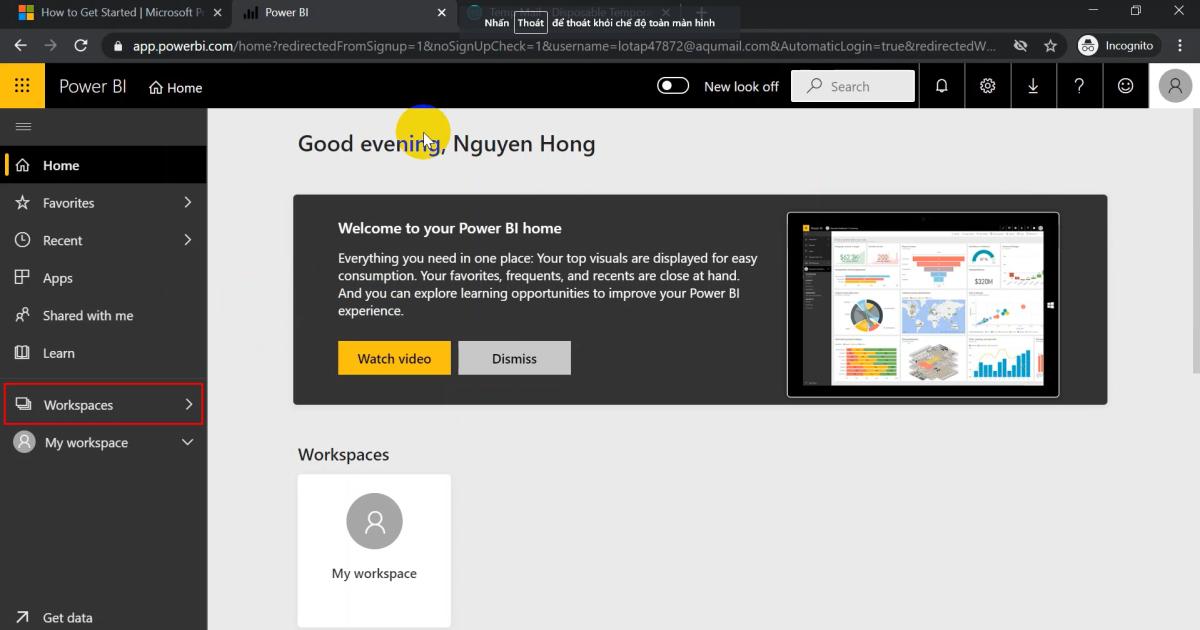Send feedback via the smiley icon
Viewport: 1200px width, 630px height.
pos(1125,86)
